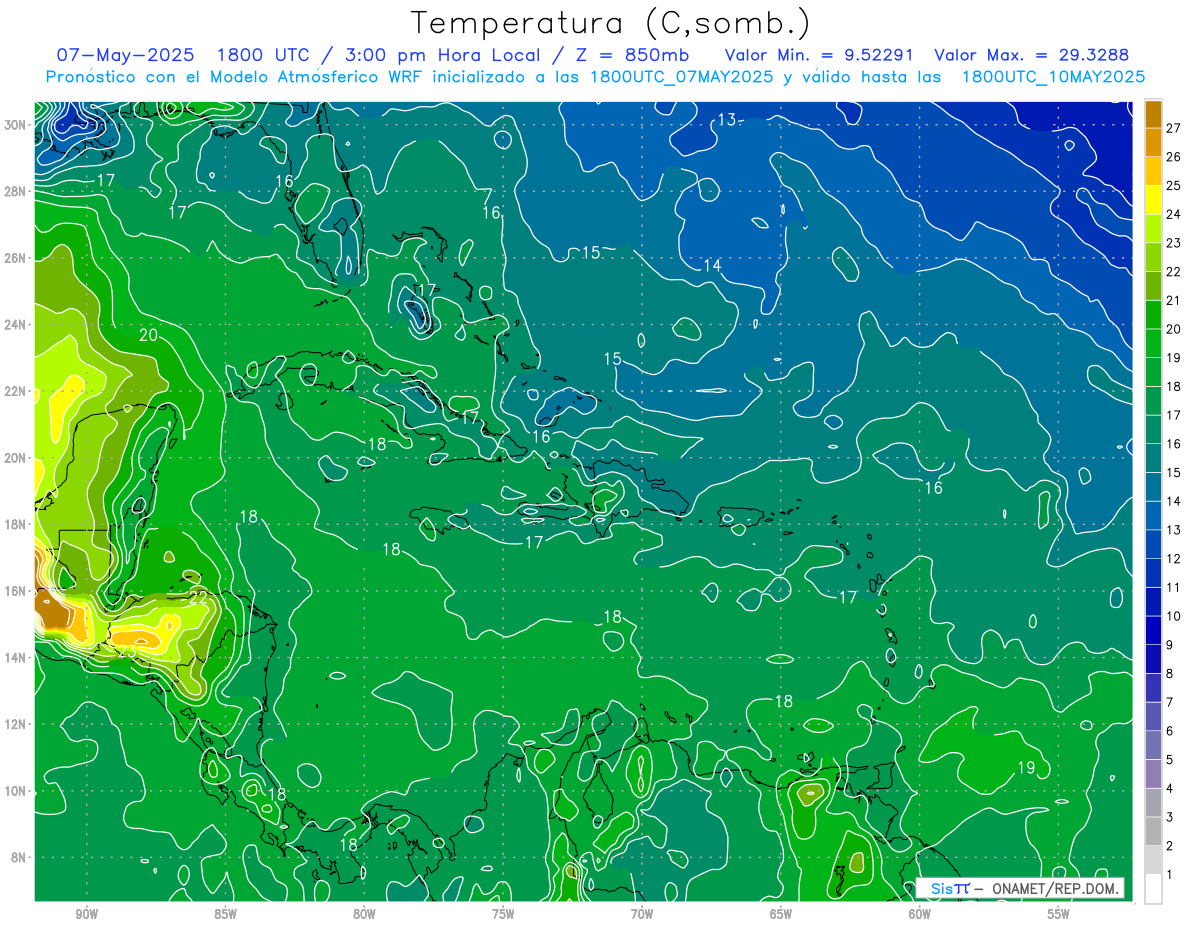1200x927 pixels.
Task: Select the "07-May-2025" date text
Action: pyautogui.click(x=125, y=55)
